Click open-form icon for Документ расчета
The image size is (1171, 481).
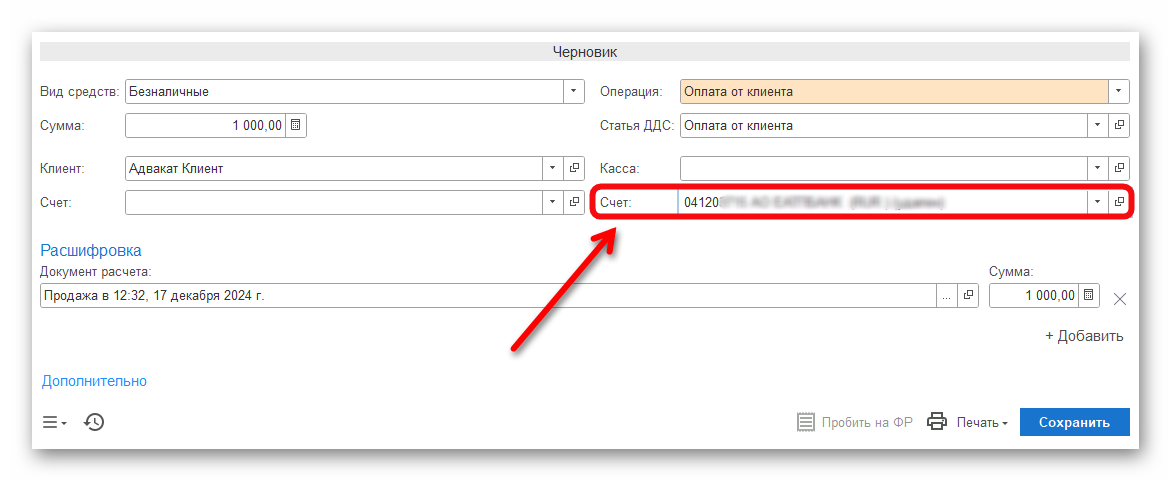pos(968,296)
